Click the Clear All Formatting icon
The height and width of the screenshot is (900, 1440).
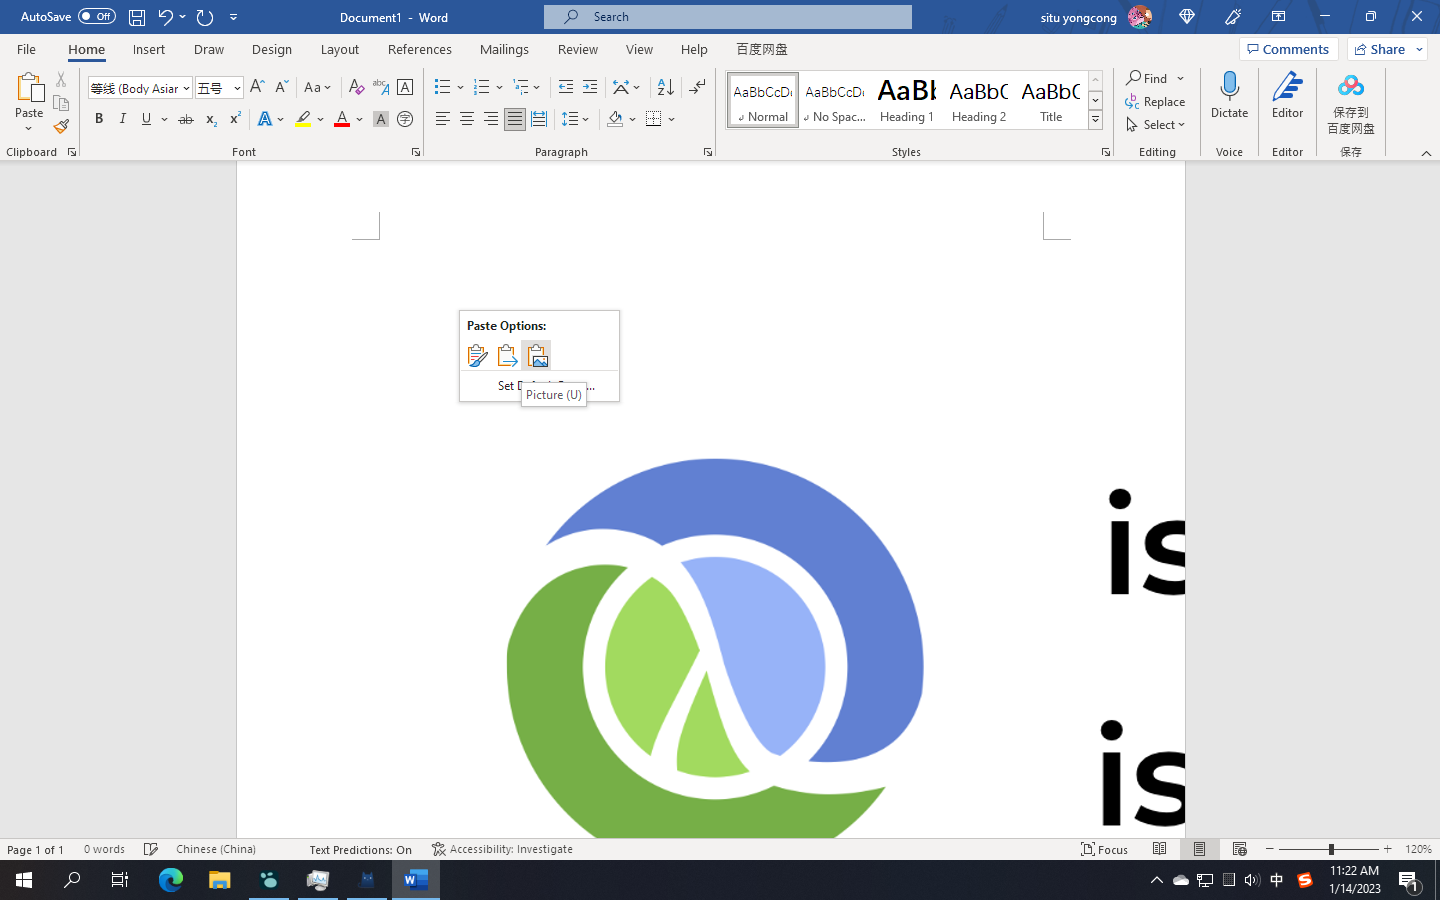356,87
